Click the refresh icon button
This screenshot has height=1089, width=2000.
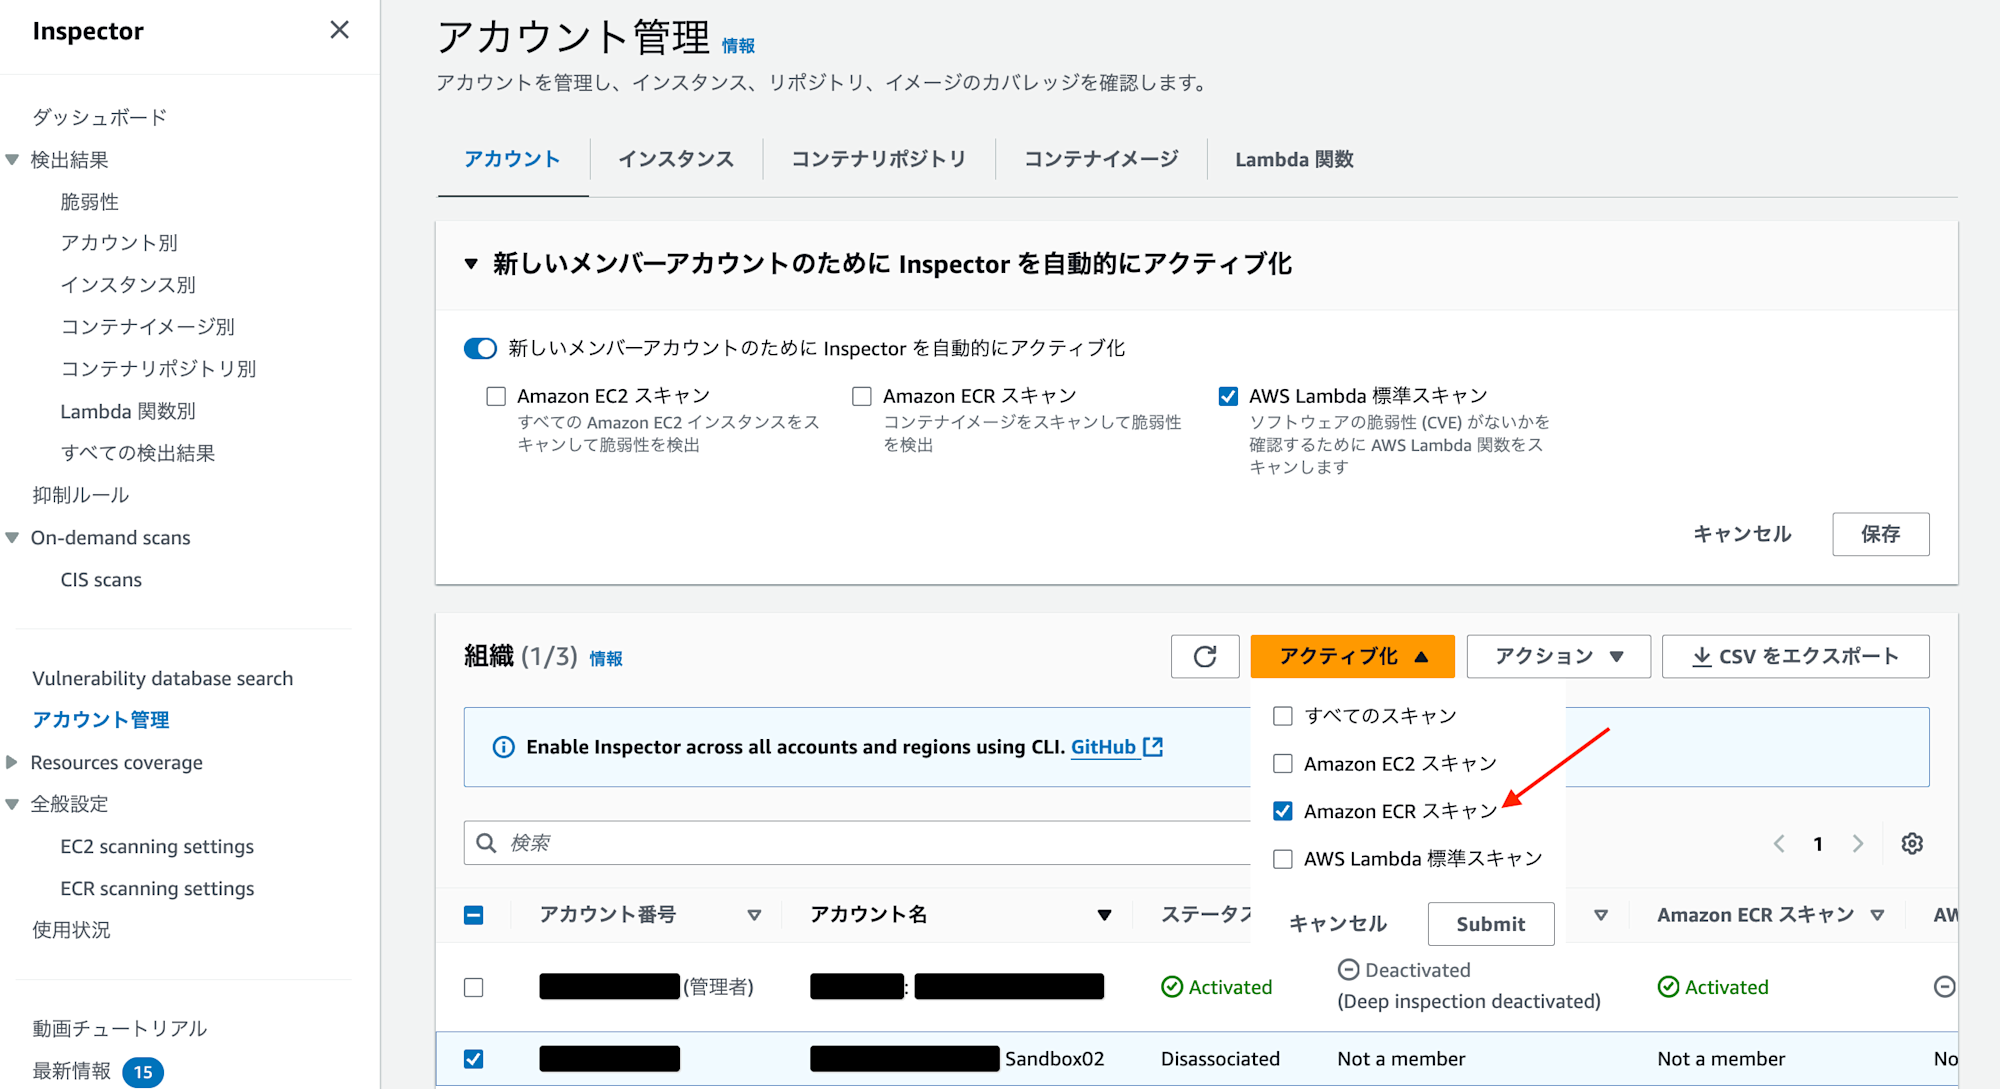[1205, 657]
